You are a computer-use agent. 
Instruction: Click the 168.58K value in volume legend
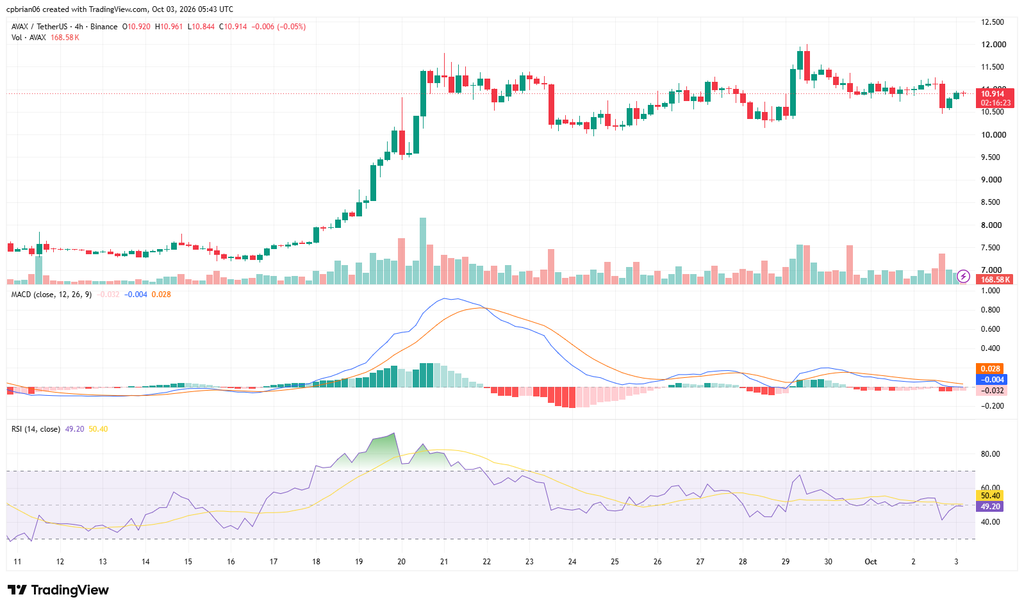click(65, 38)
